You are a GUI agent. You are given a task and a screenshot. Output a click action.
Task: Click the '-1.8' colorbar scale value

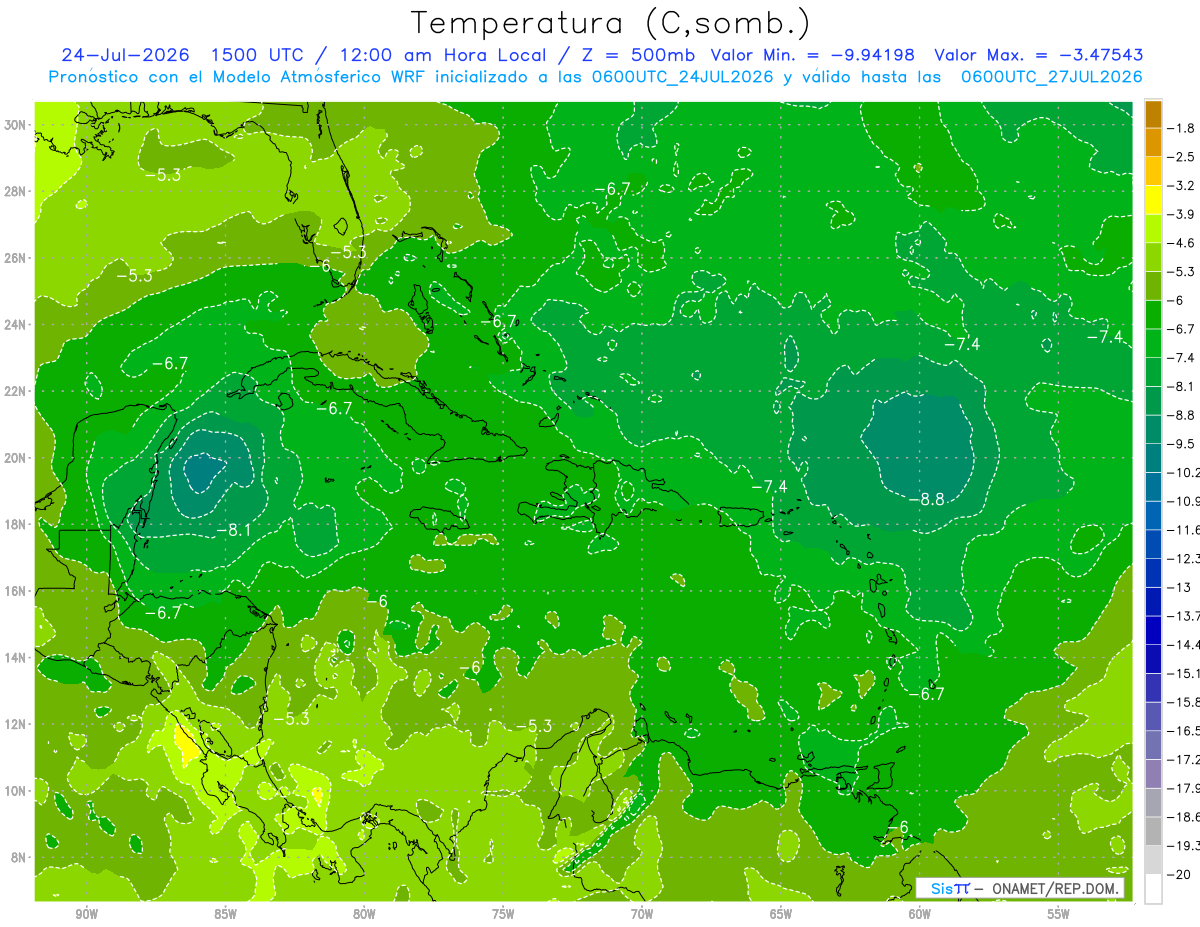coord(1182,127)
